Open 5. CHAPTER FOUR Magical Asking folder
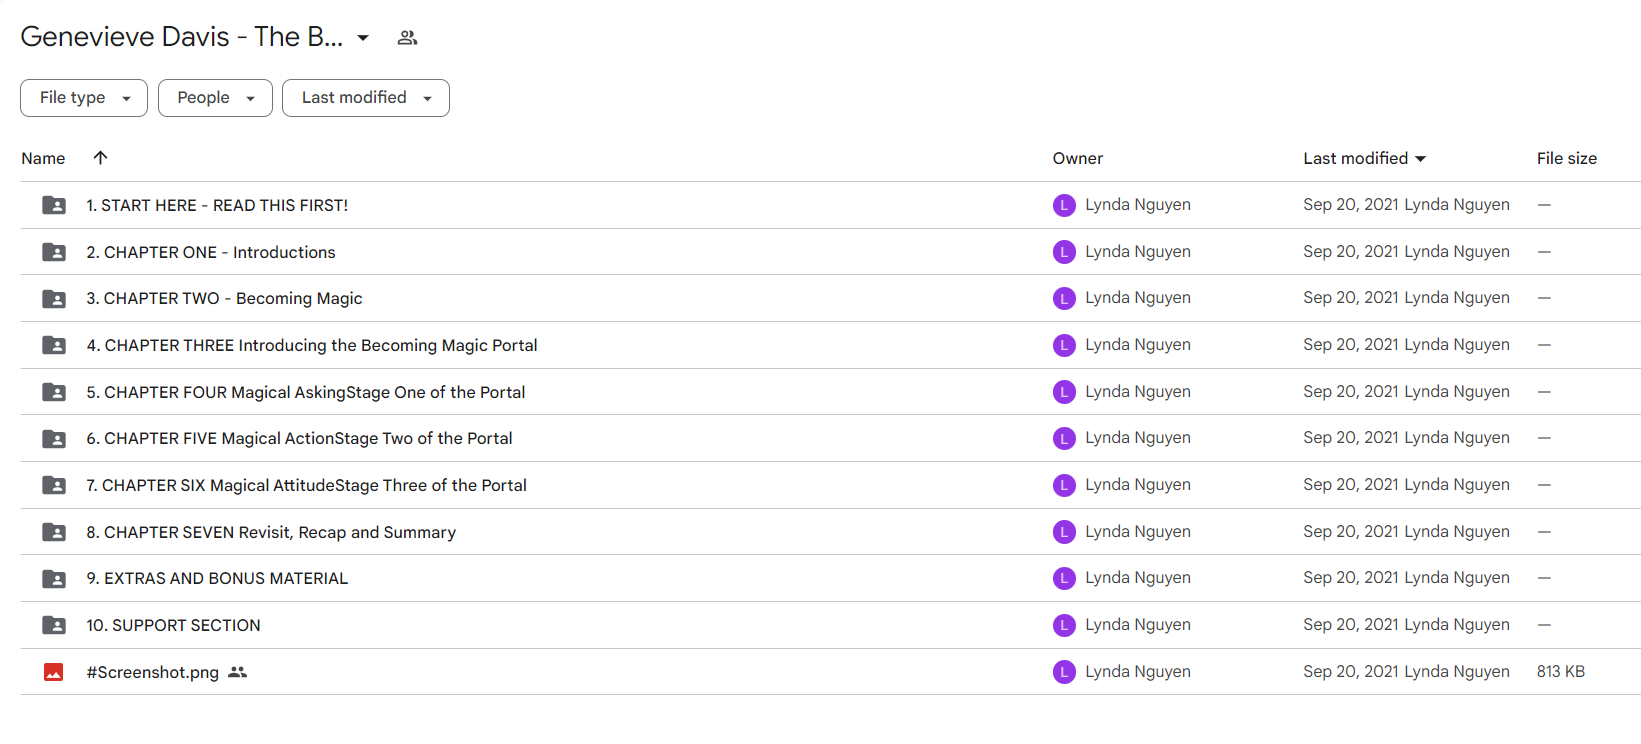The width and height of the screenshot is (1641, 744). click(306, 392)
